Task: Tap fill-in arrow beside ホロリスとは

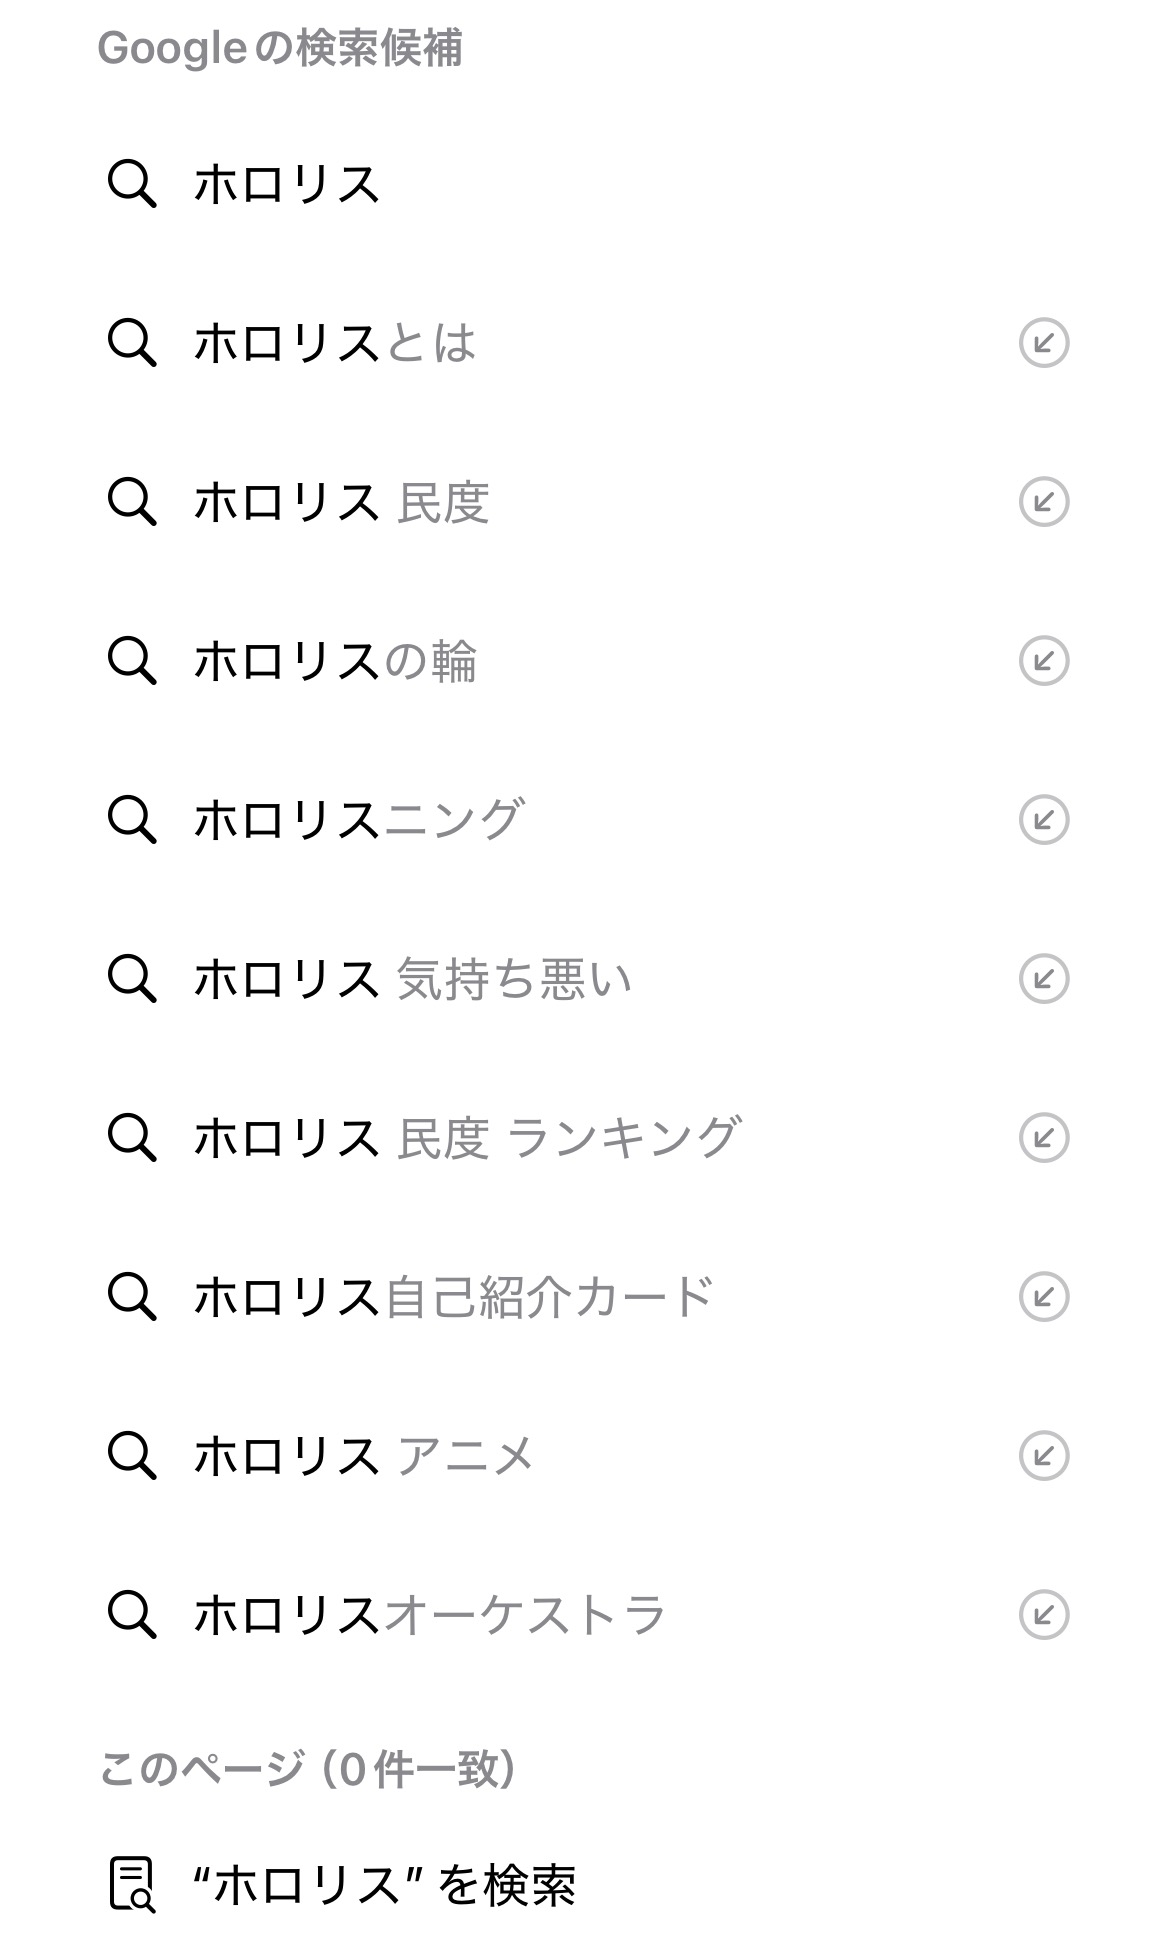Action: (x=1043, y=343)
